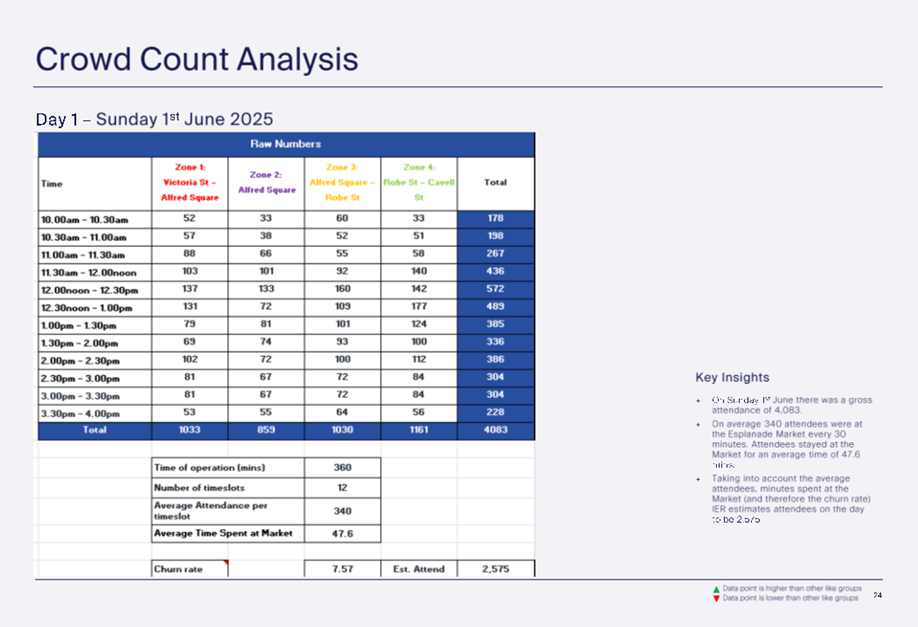Click the red downward triangle legend icon
918x627 pixels.
pos(715,598)
